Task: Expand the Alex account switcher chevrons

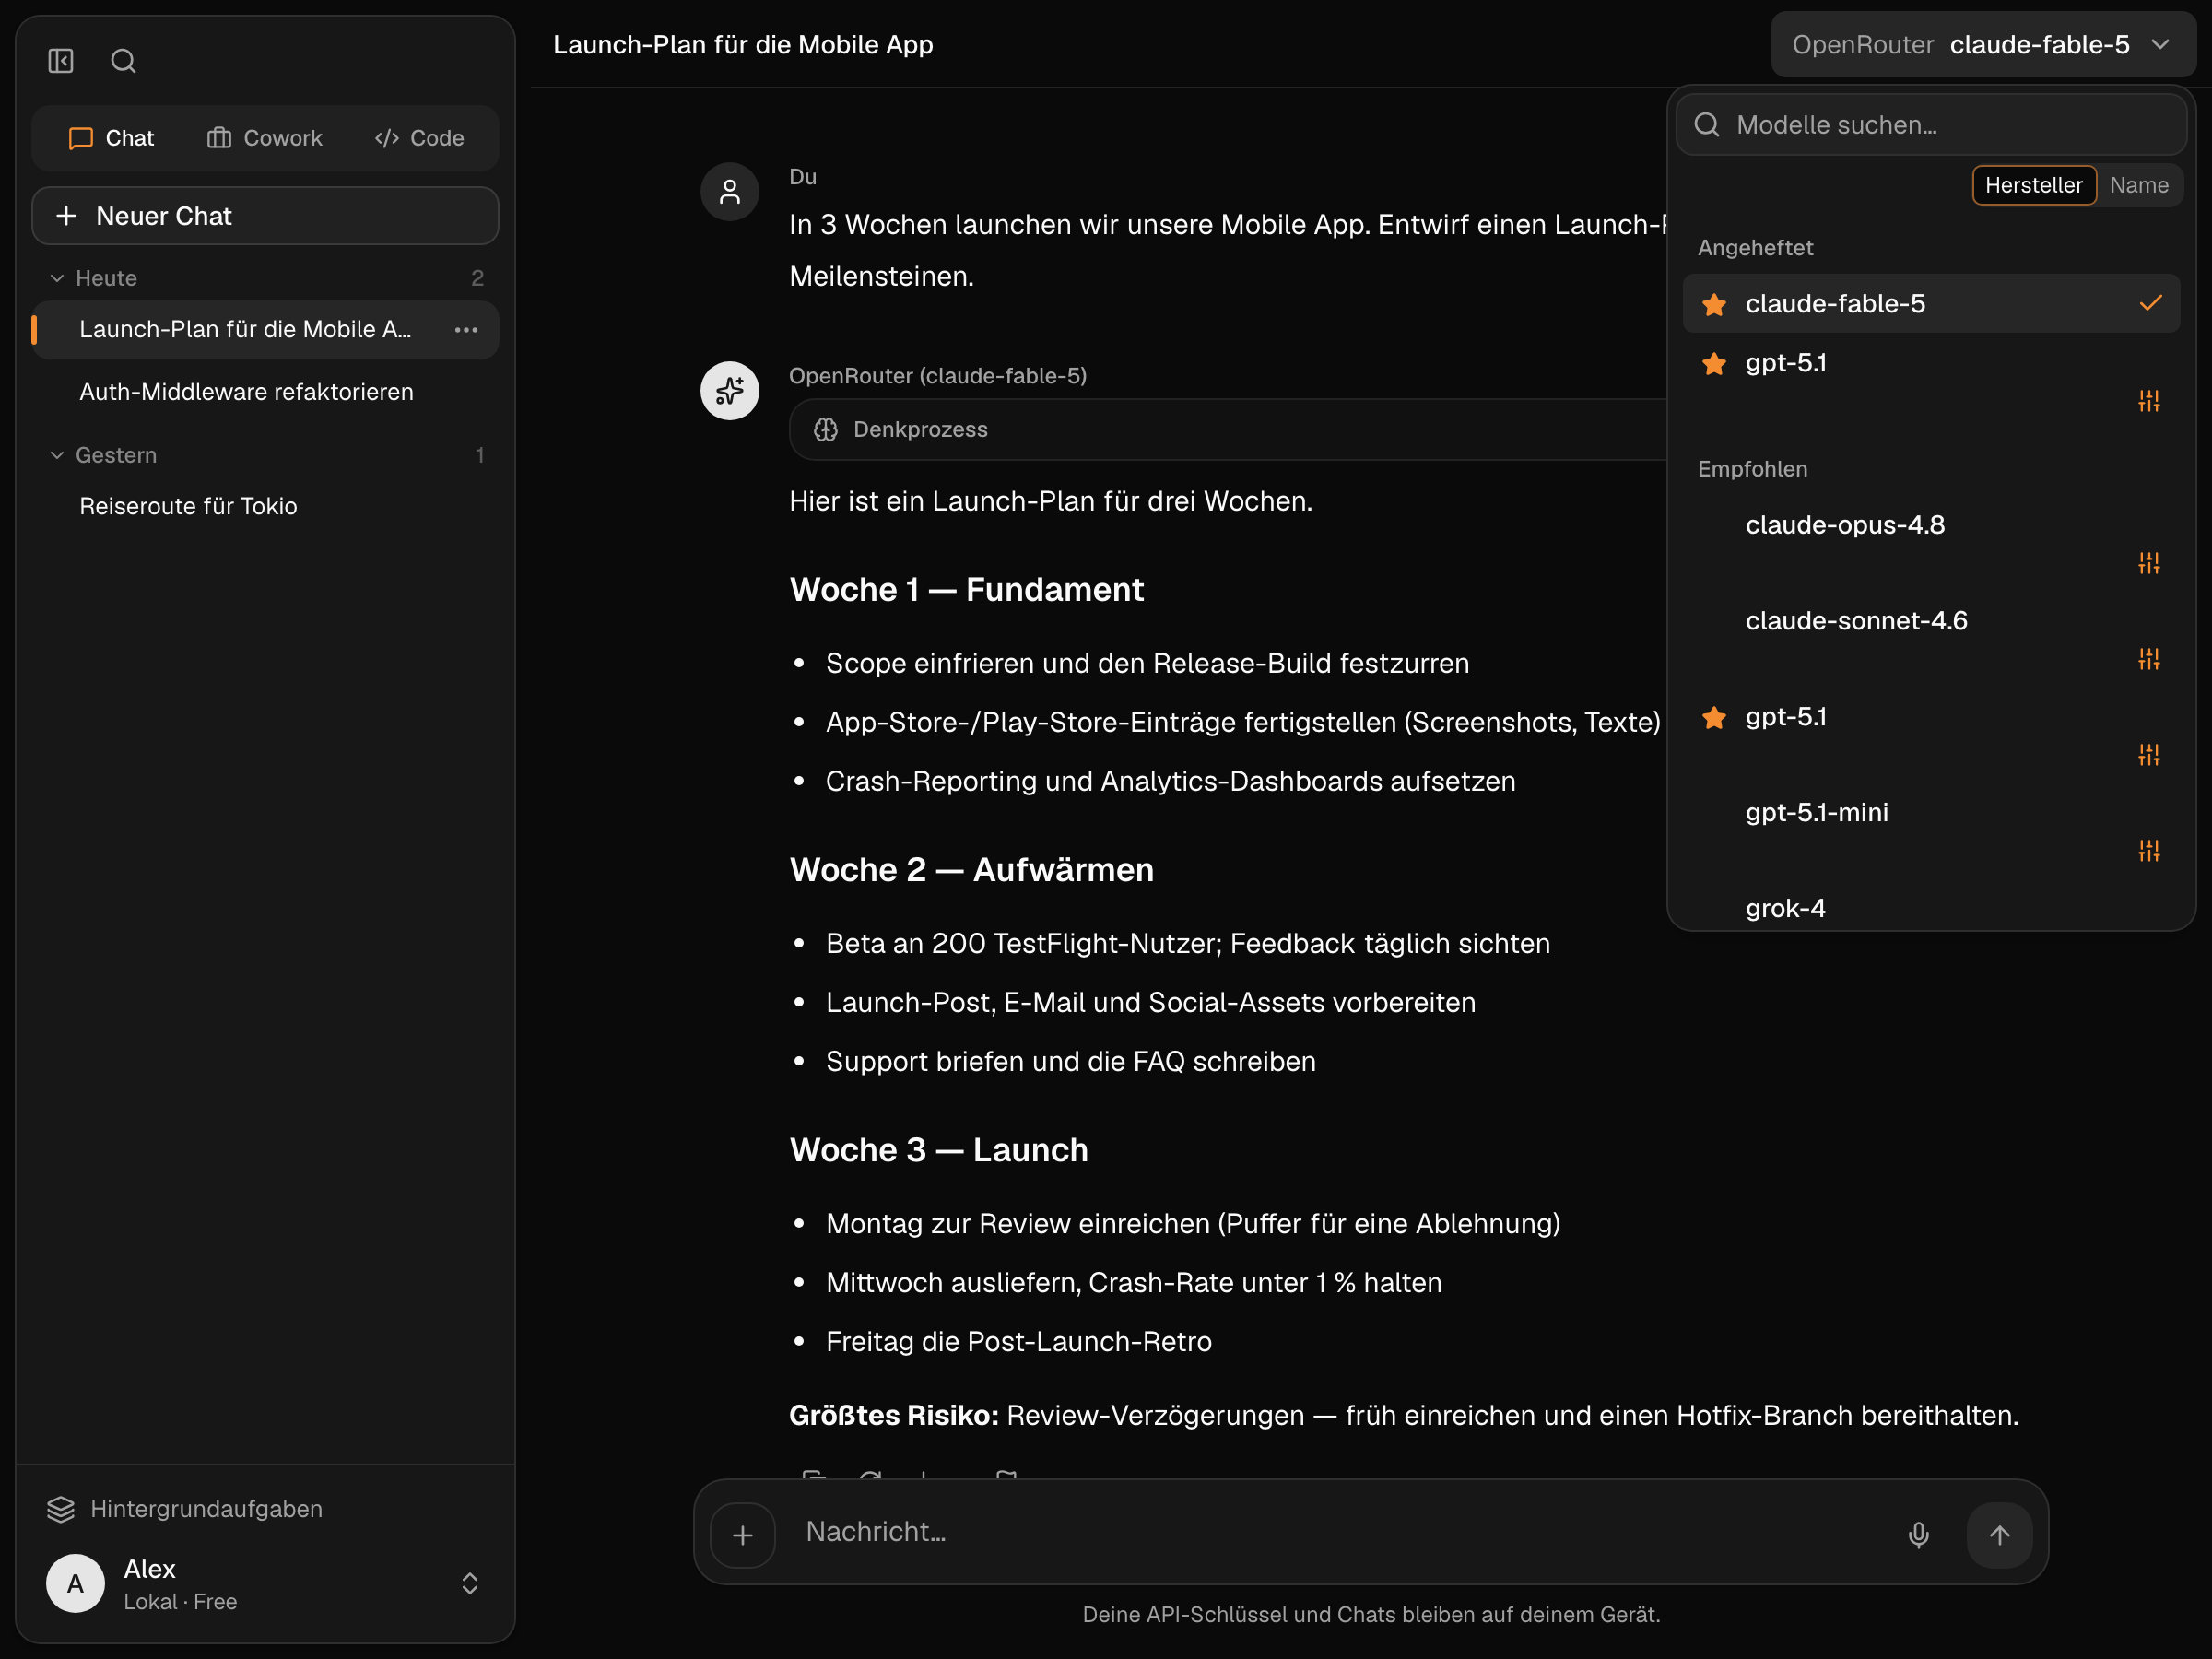Action: click(470, 1583)
